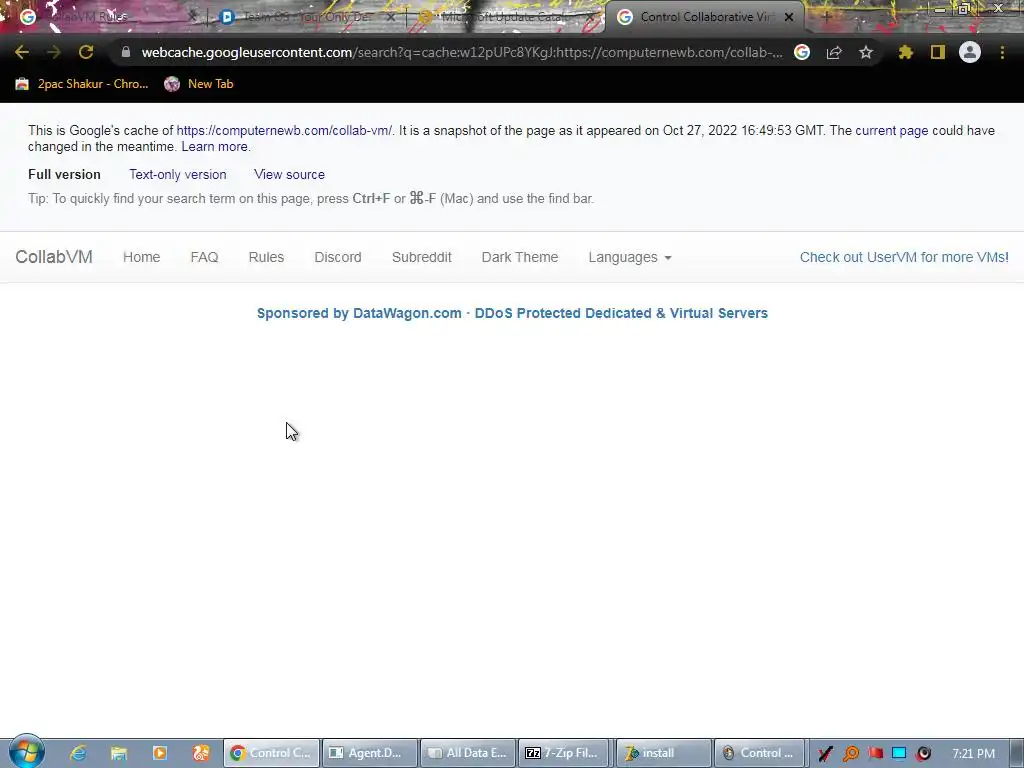
Task: Click Check out UserVM for more VMs
Action: pos(904,257)
